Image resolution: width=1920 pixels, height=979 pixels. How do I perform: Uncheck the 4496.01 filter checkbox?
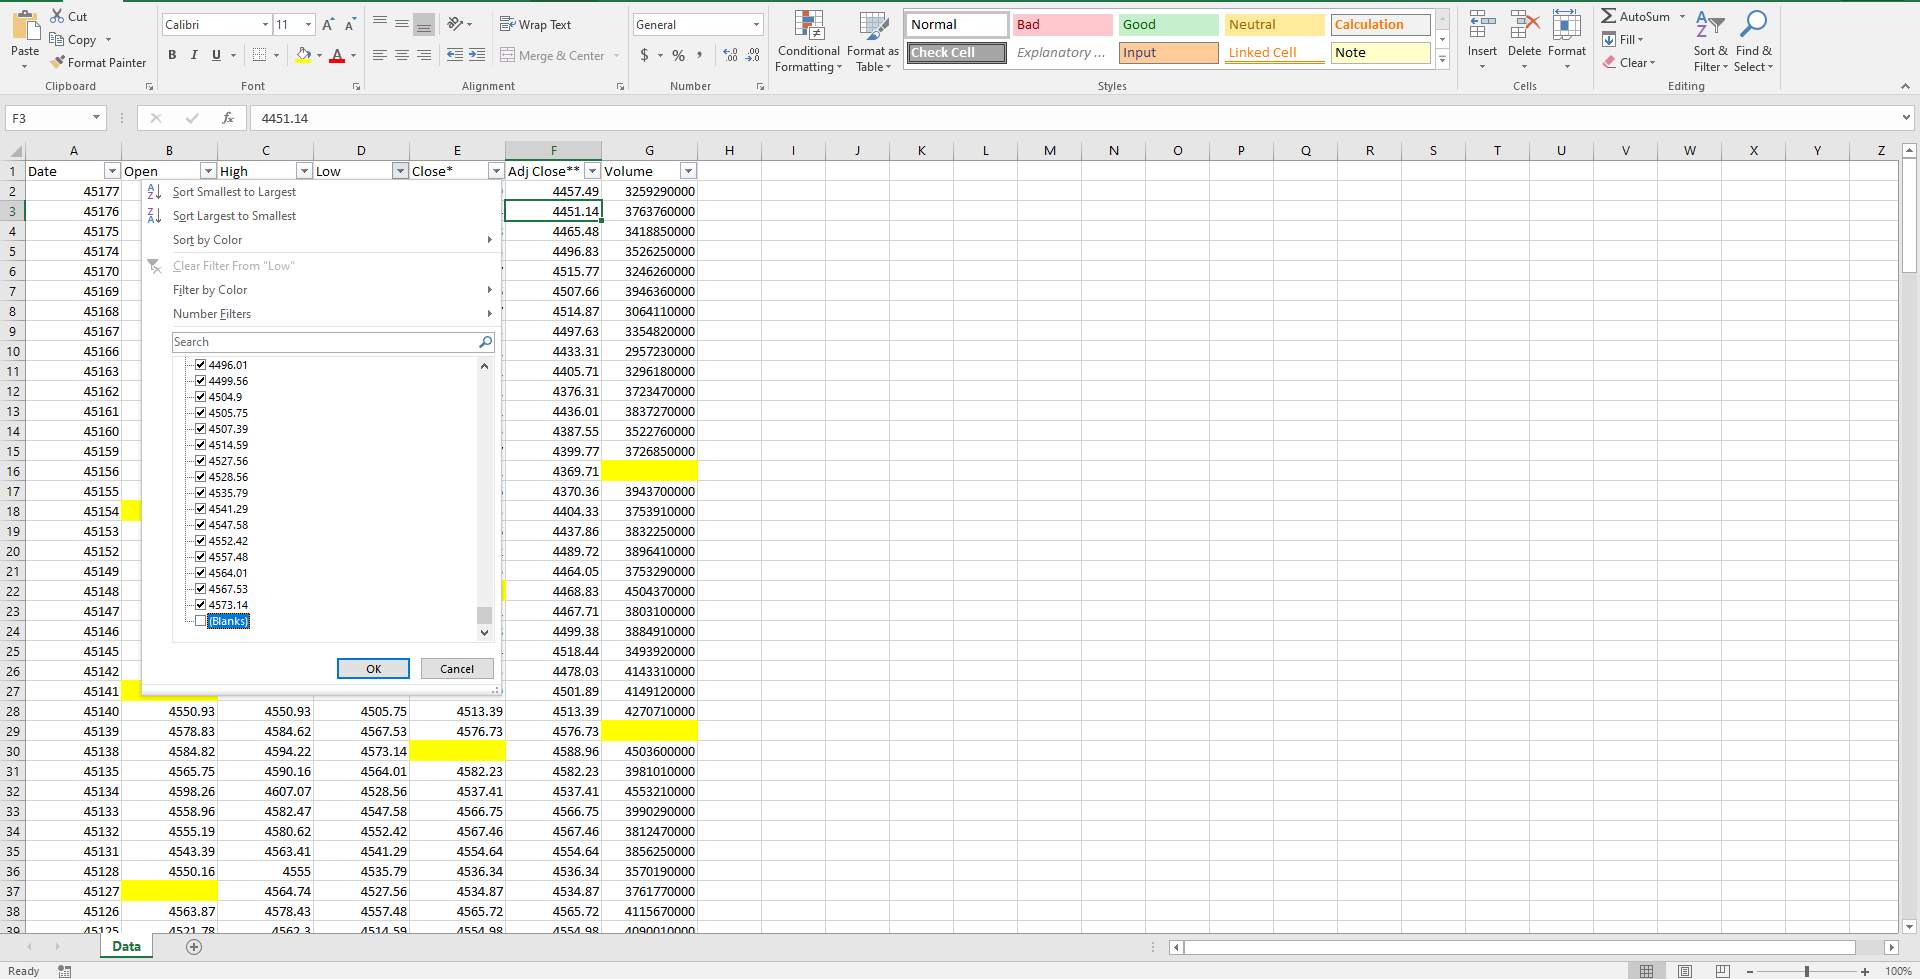click(200, 365)
